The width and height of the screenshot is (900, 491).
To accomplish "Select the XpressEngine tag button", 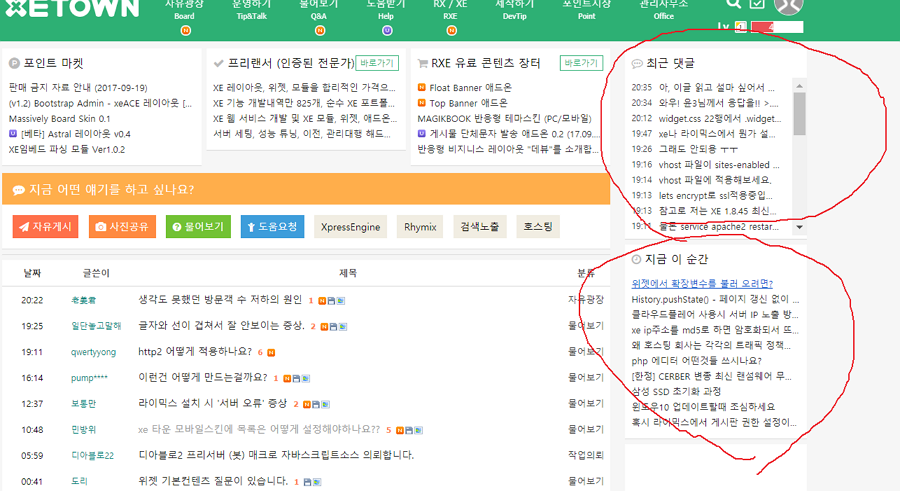I will [350, 227].
